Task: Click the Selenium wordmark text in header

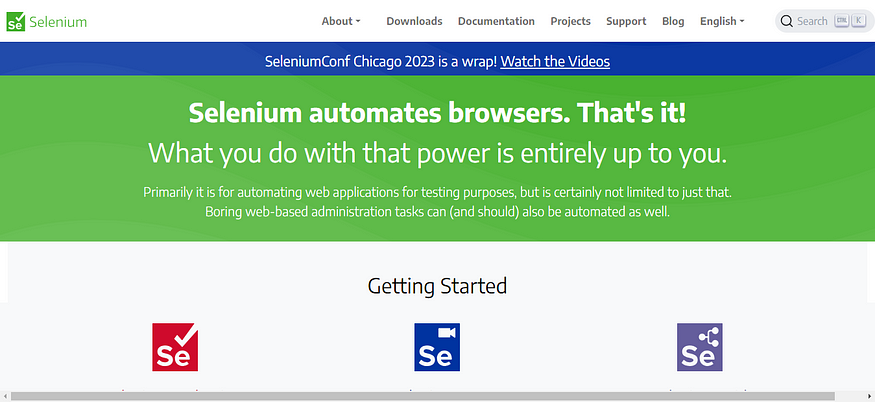Action: (59, 21)
